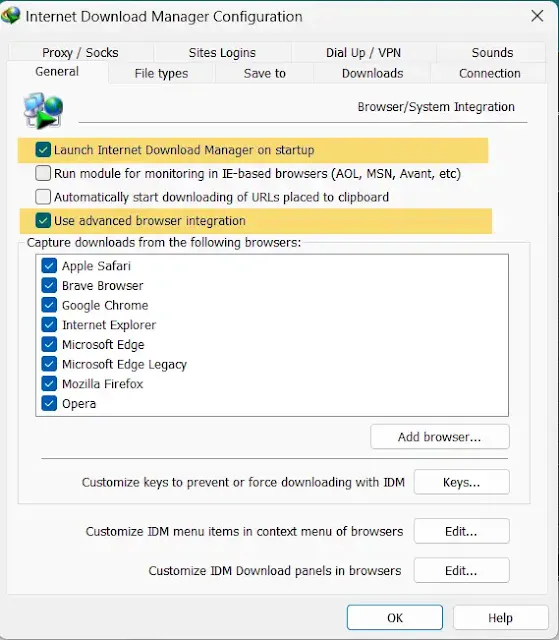Viewport: 559px width, 640px height.
Task: Toggle the Mozilla Firefox checkbox
Action: coord(49,383)
